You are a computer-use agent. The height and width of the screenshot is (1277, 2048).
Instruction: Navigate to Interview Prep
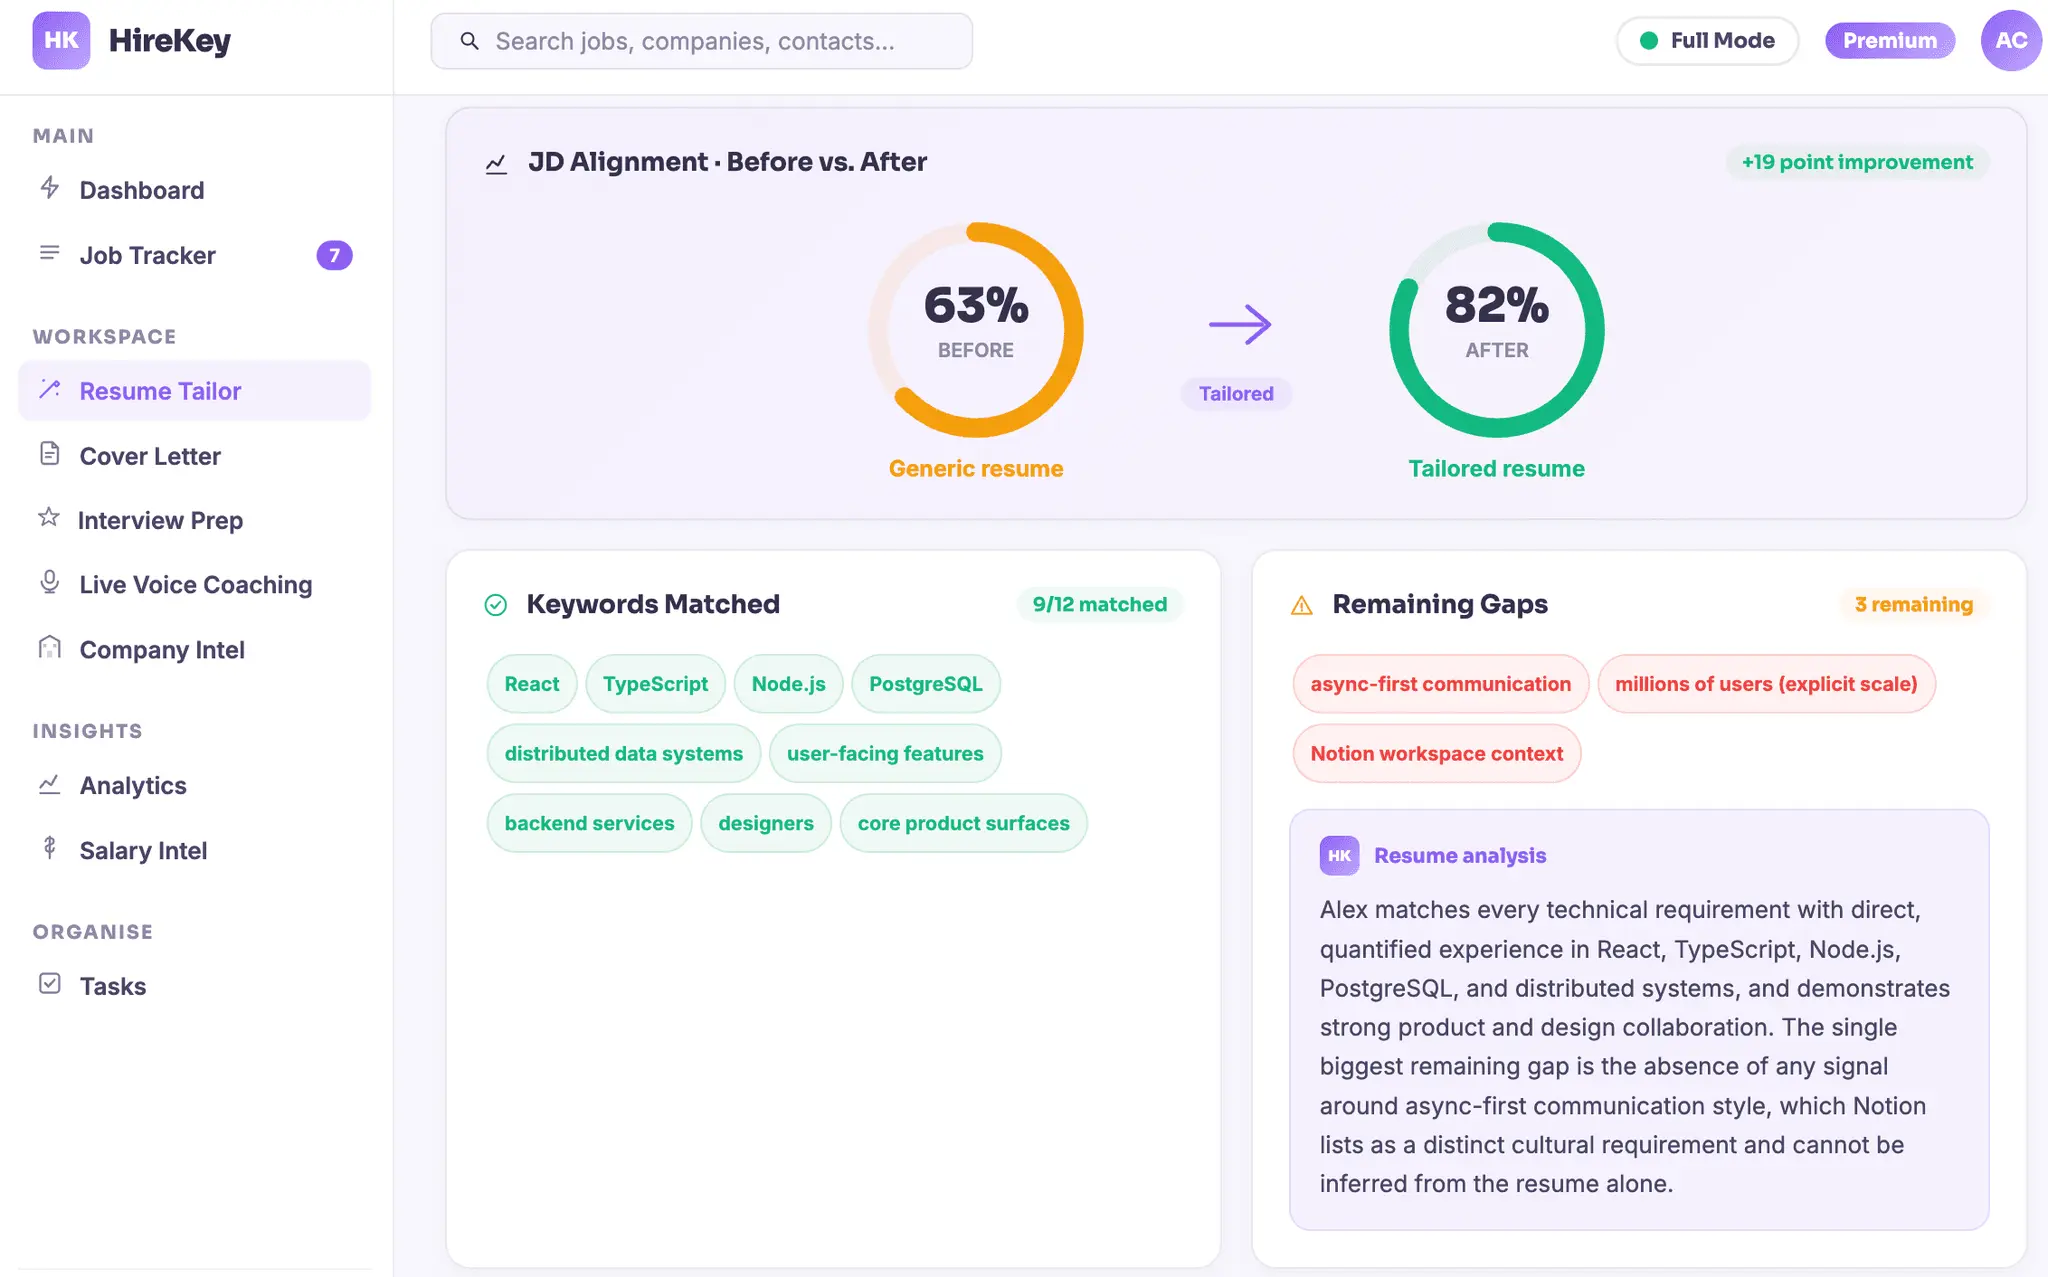(194, 520)
